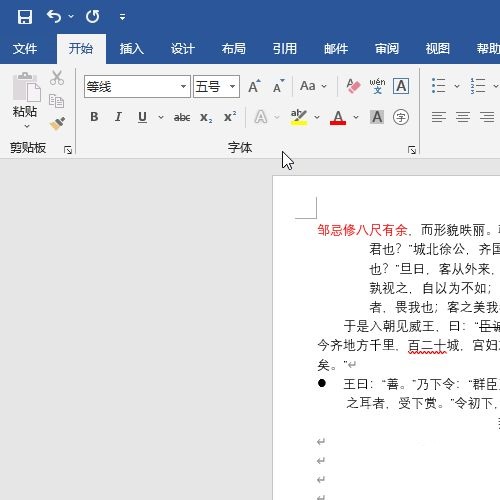Toggle subscript formatting
The width and height of the screenshot is (500, 500).
206,117
